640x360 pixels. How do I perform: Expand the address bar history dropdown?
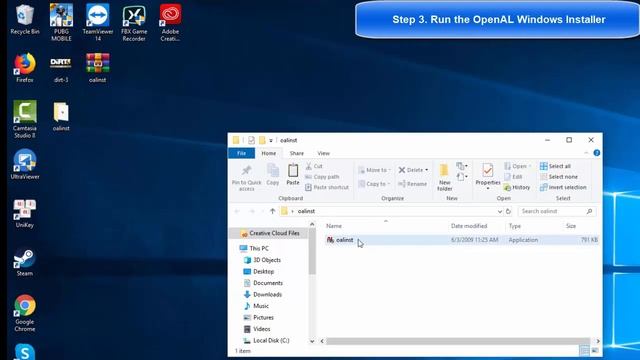pyautogui.click(x=500, y=211)
